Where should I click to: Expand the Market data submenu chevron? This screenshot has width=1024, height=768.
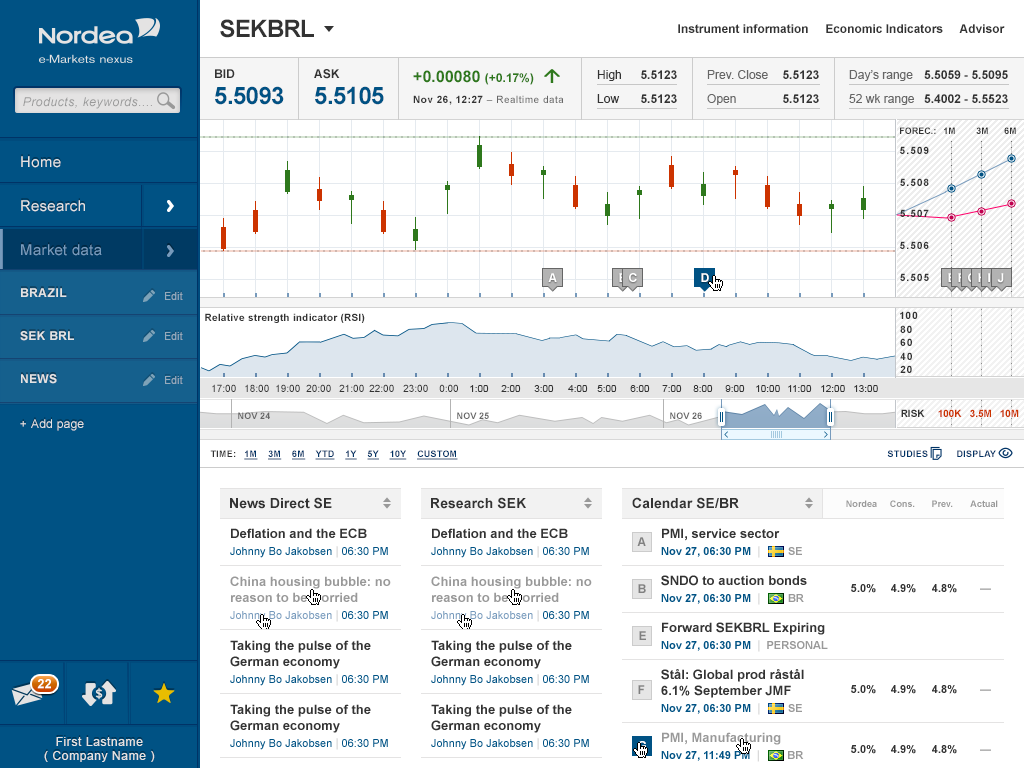[170, 250]
